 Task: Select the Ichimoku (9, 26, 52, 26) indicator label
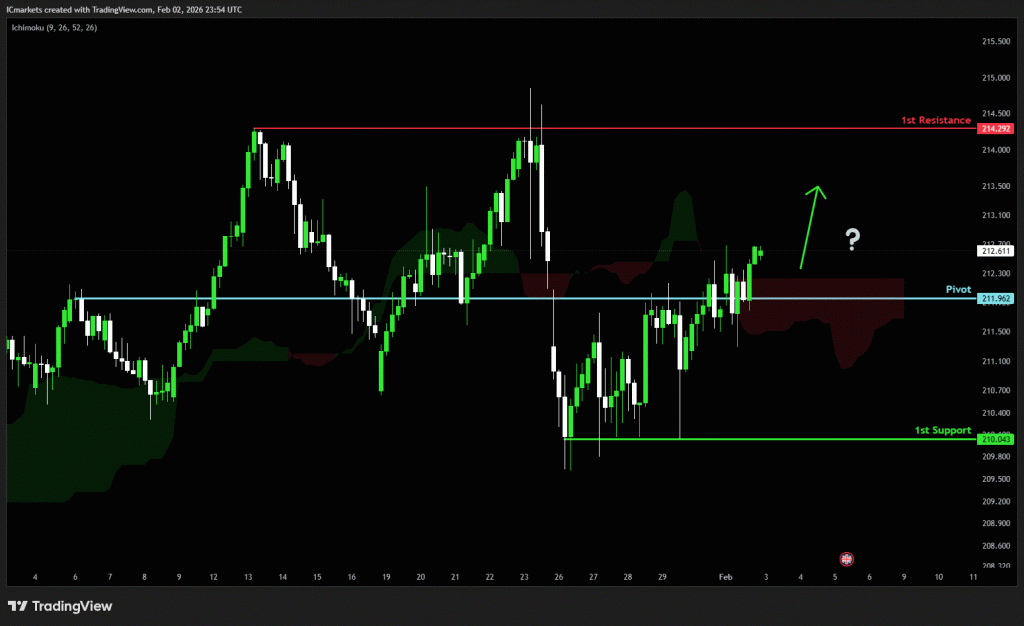click(x=52, y=27)
